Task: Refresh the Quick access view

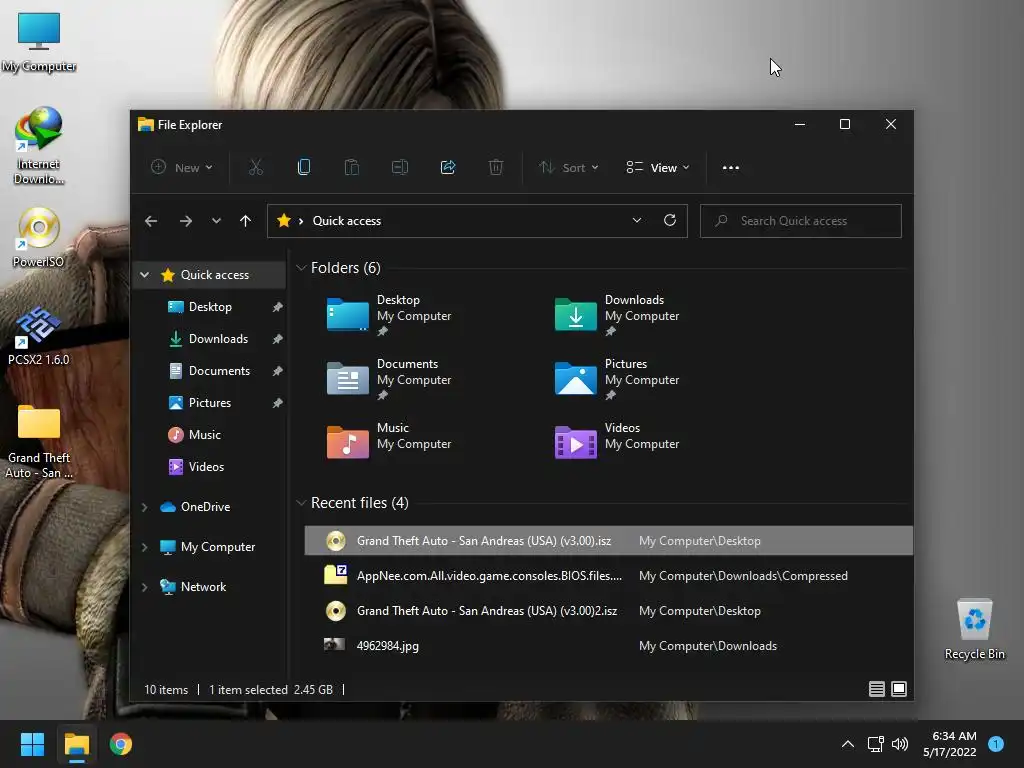Action: click(669, 220)
